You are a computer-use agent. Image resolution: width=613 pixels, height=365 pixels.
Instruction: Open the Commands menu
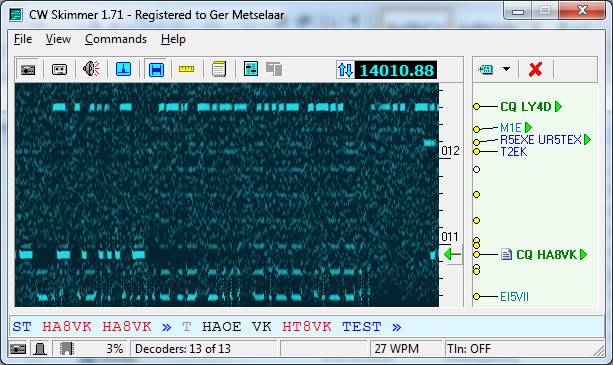[116, 39]
